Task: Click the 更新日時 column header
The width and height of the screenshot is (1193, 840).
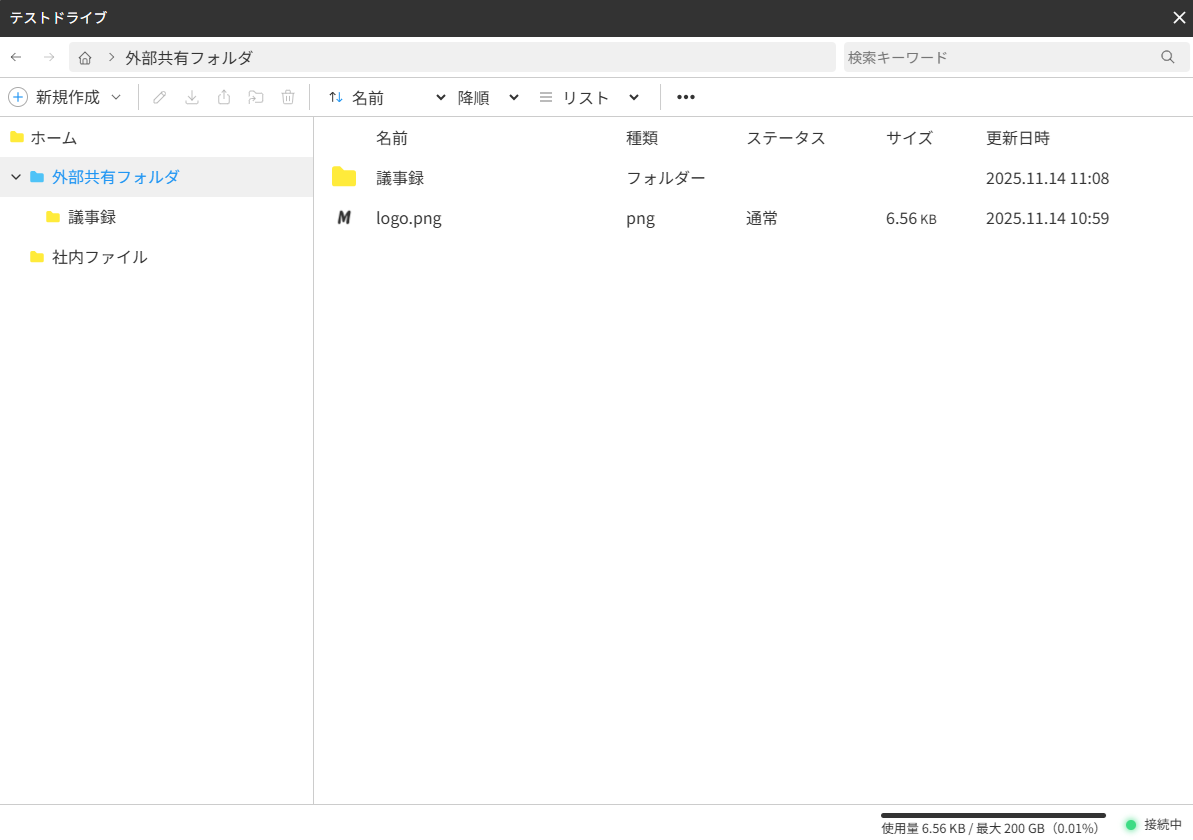Action: 1017,138
